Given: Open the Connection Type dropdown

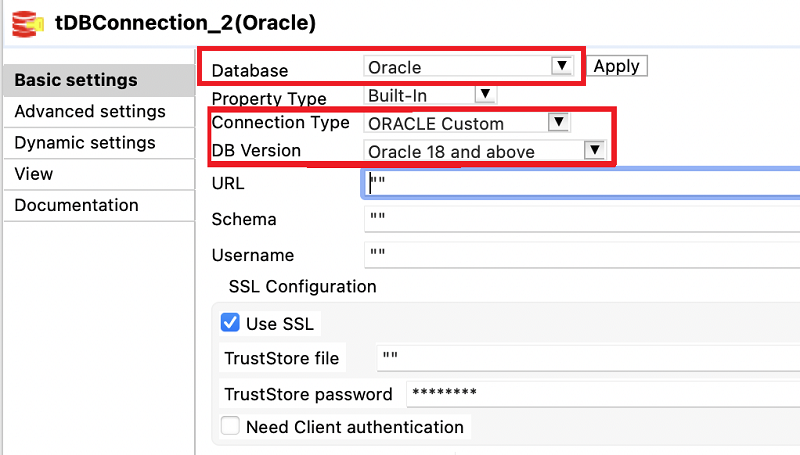Looking at the screenshot, I should pos(467,123).
